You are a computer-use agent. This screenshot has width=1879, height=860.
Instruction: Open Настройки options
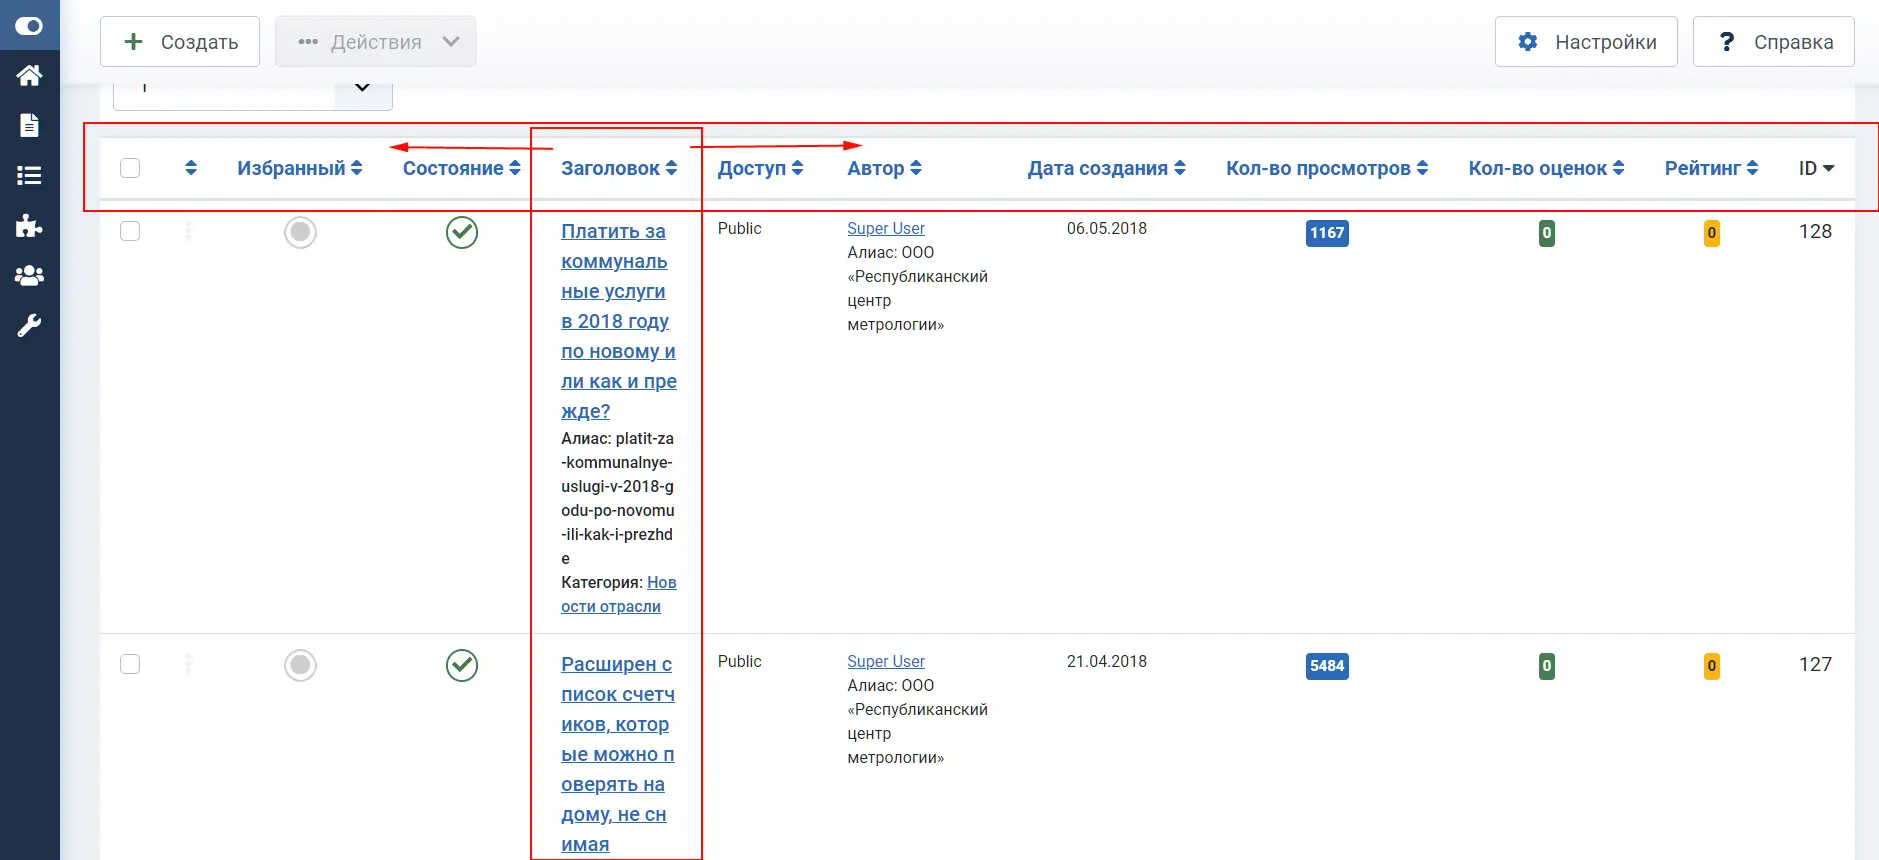1586,42
